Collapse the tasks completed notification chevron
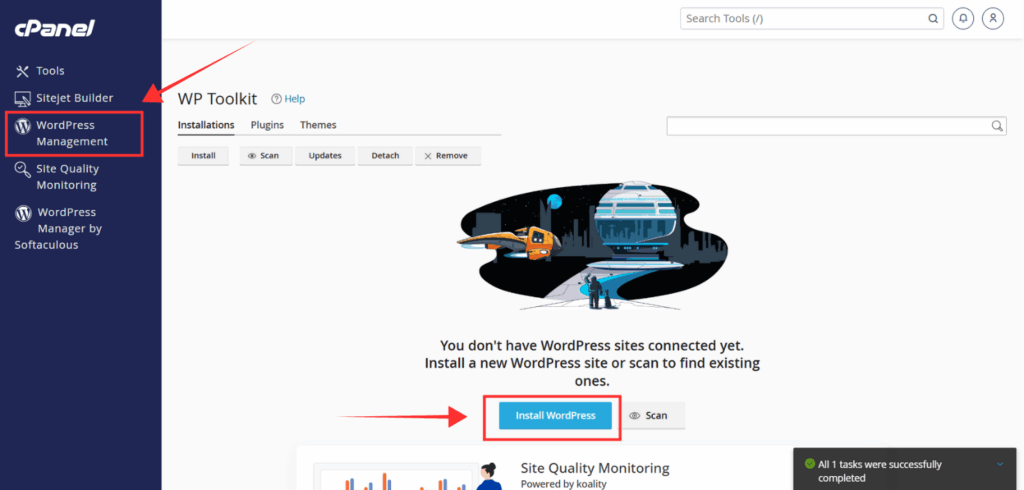1024x490 pixels. coord(1000,465)
